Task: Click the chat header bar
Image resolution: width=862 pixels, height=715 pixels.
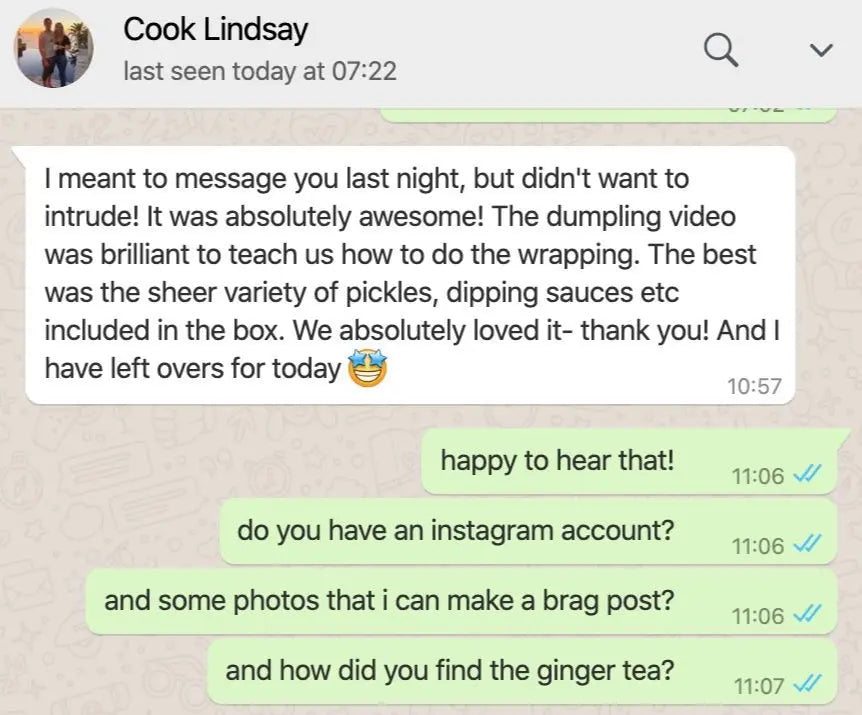Action: click(x=431, y=52)
